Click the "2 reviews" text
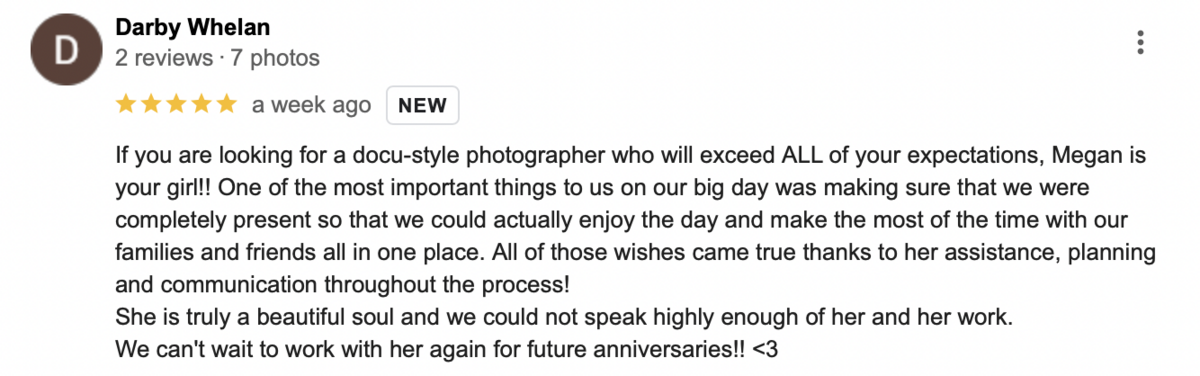 tap(164, 58)
